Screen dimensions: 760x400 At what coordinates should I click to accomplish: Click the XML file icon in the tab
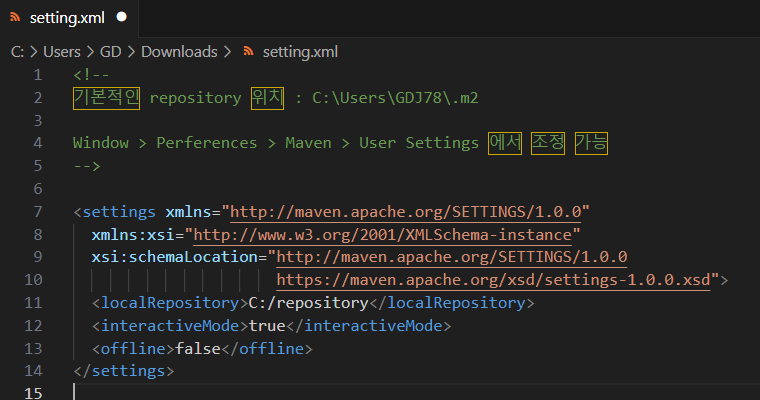pyautogui.click(x=15, y=17)
